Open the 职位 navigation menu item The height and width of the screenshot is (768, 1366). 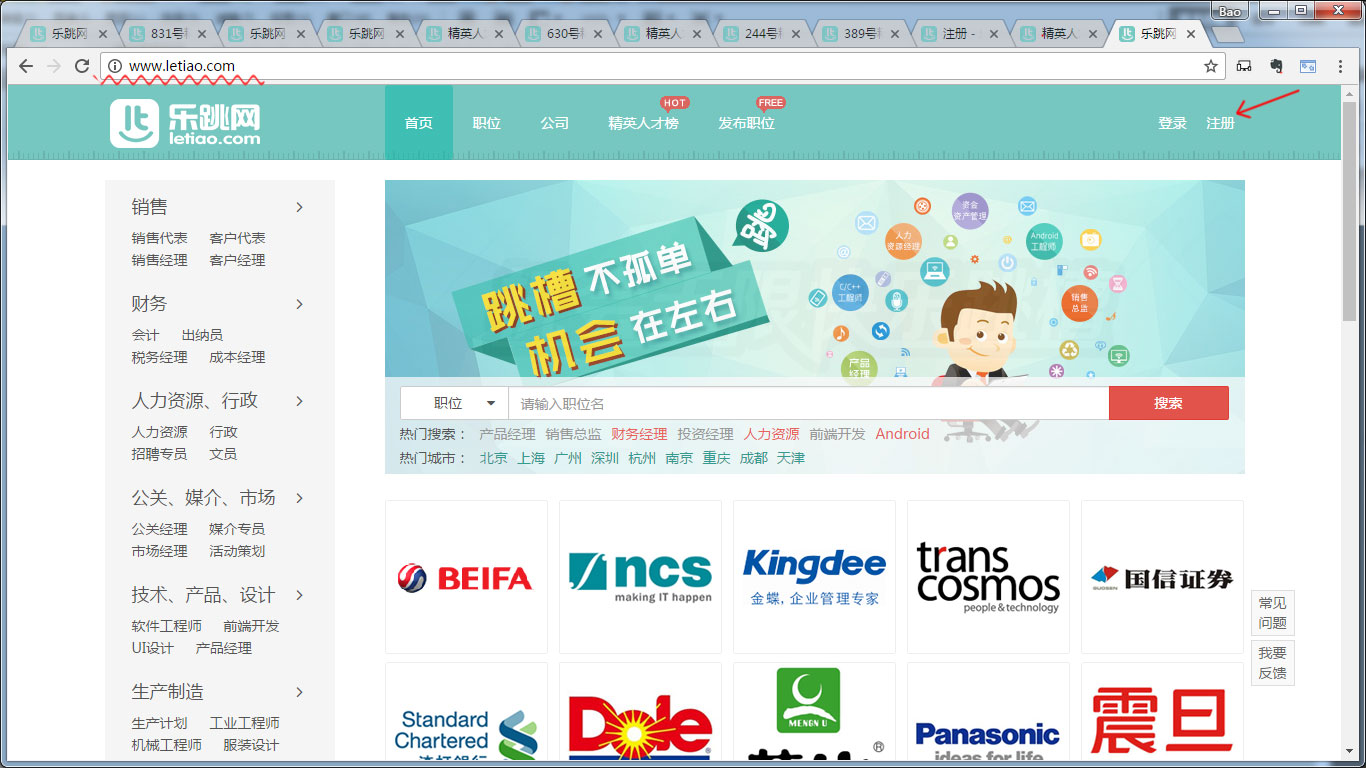point(487,123)
